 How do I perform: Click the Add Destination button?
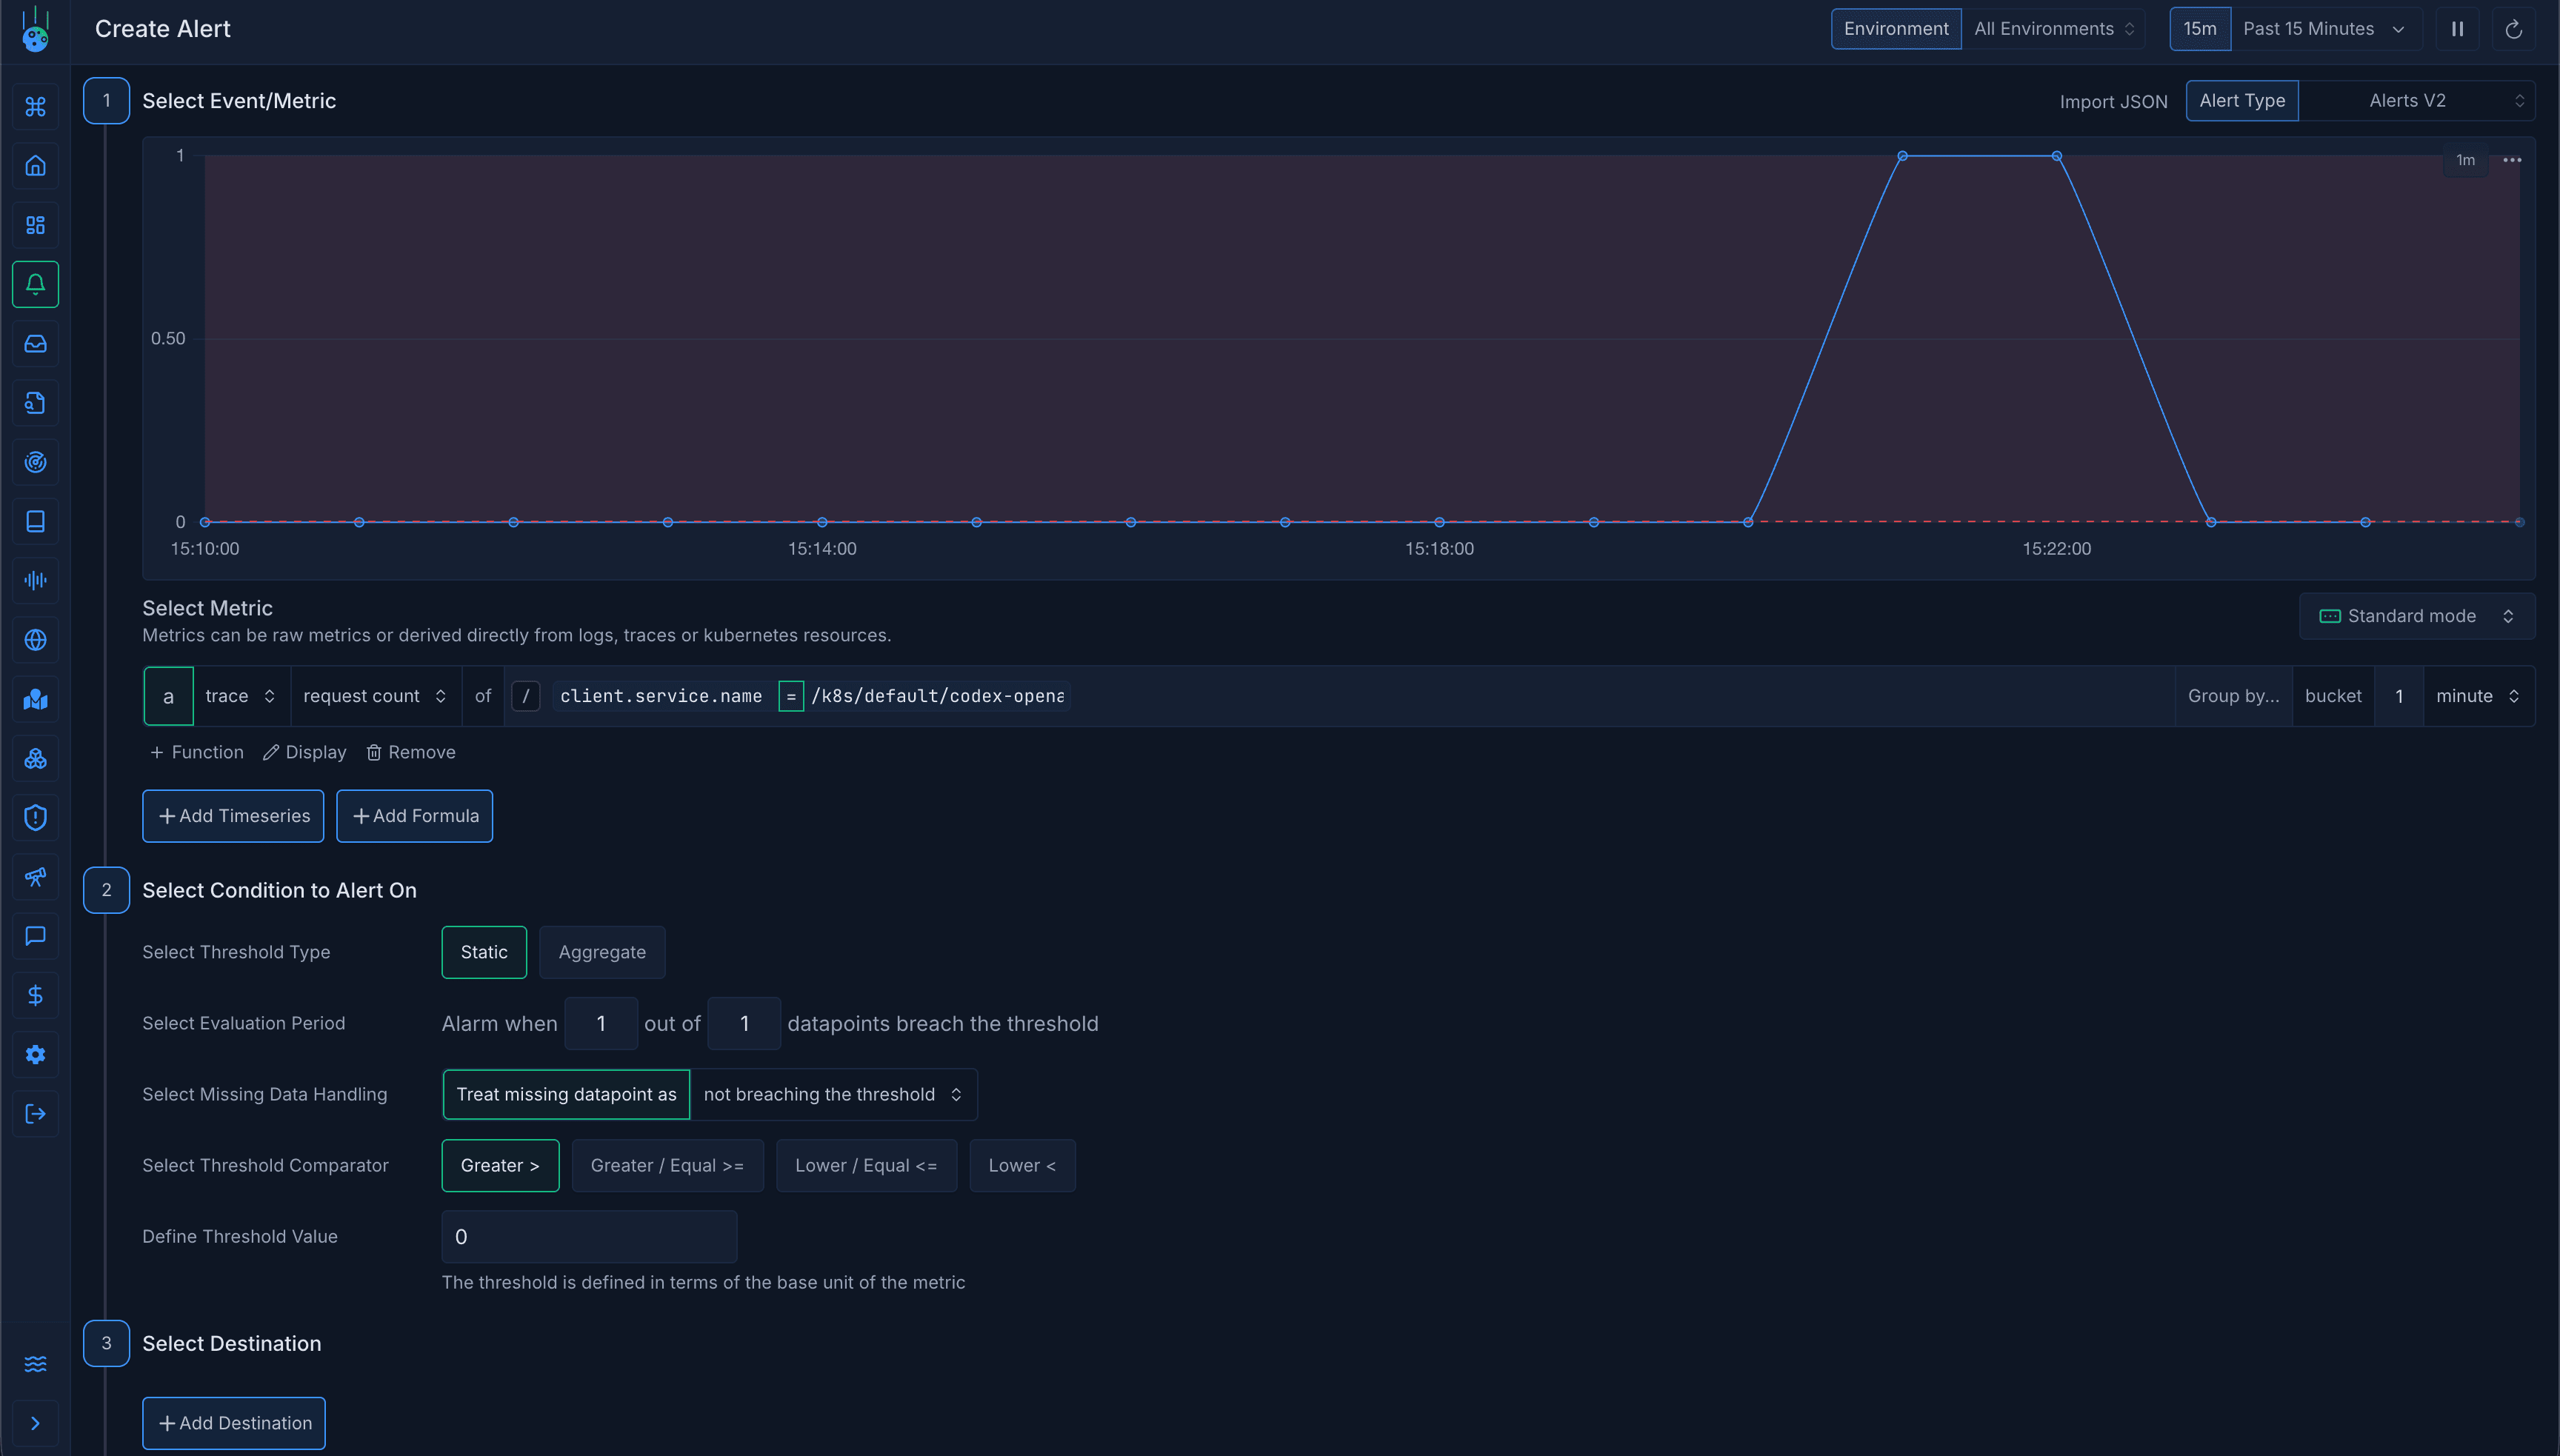[x=233, y=1422]
